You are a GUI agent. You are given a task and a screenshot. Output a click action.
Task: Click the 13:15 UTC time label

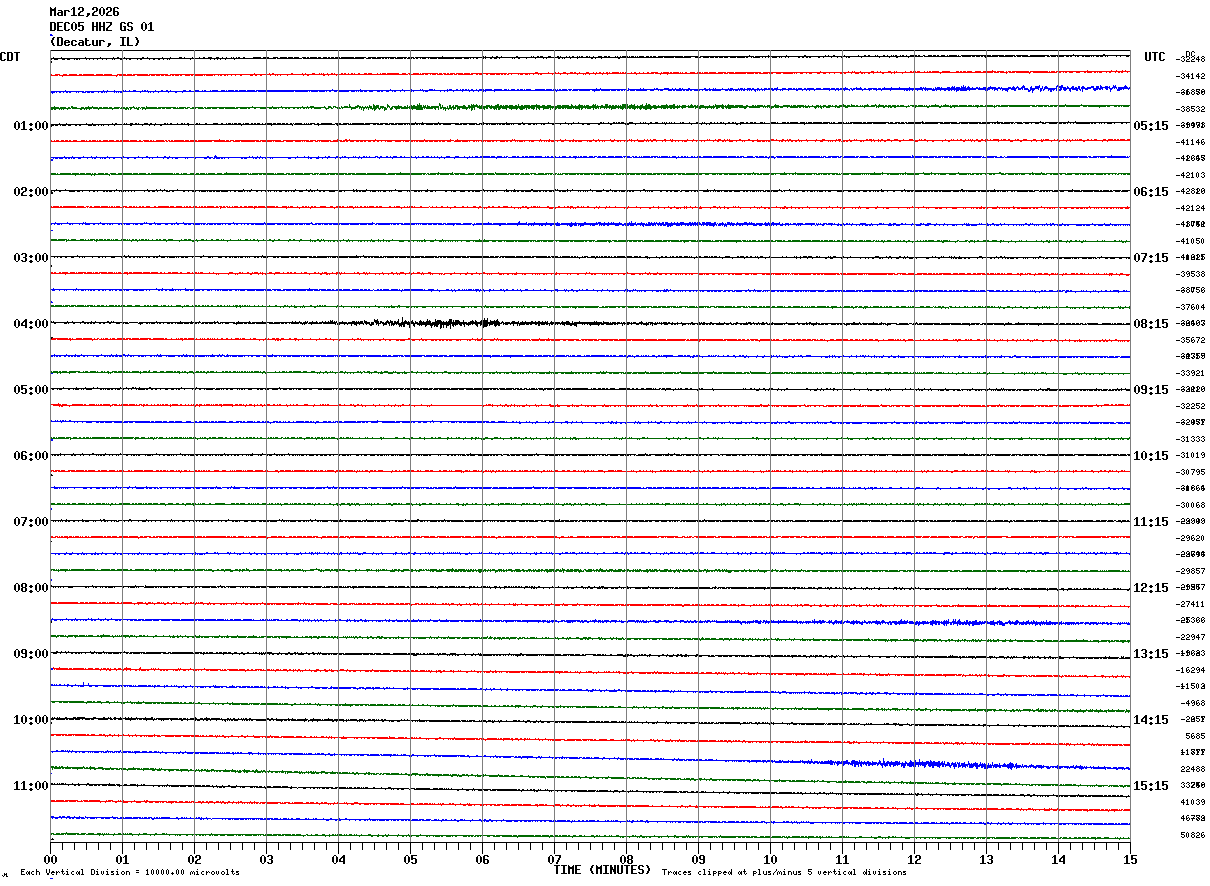1151,654
